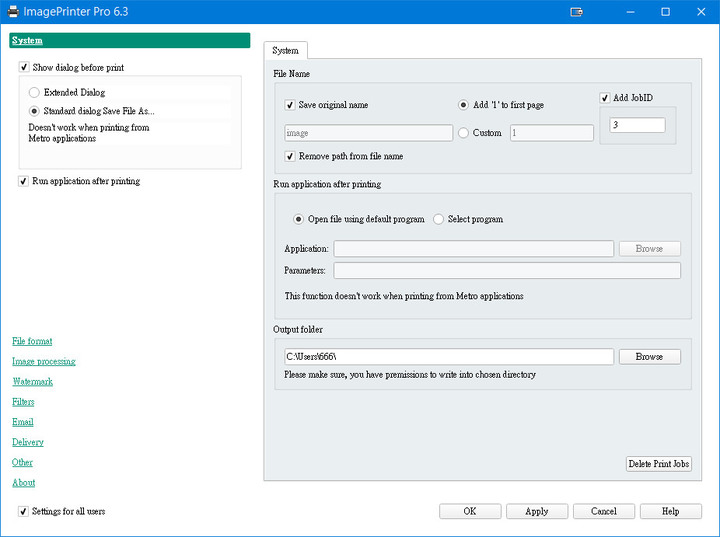Toggle the left-panel Run application after printing checkbox
Viewport: 720px width, 537px height.
23,181
